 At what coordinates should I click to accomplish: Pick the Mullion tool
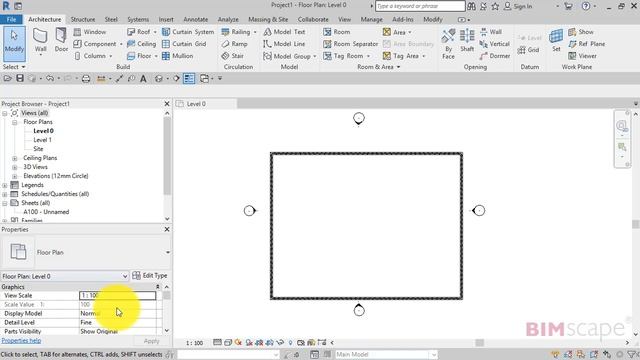click(x=178, y=56)
